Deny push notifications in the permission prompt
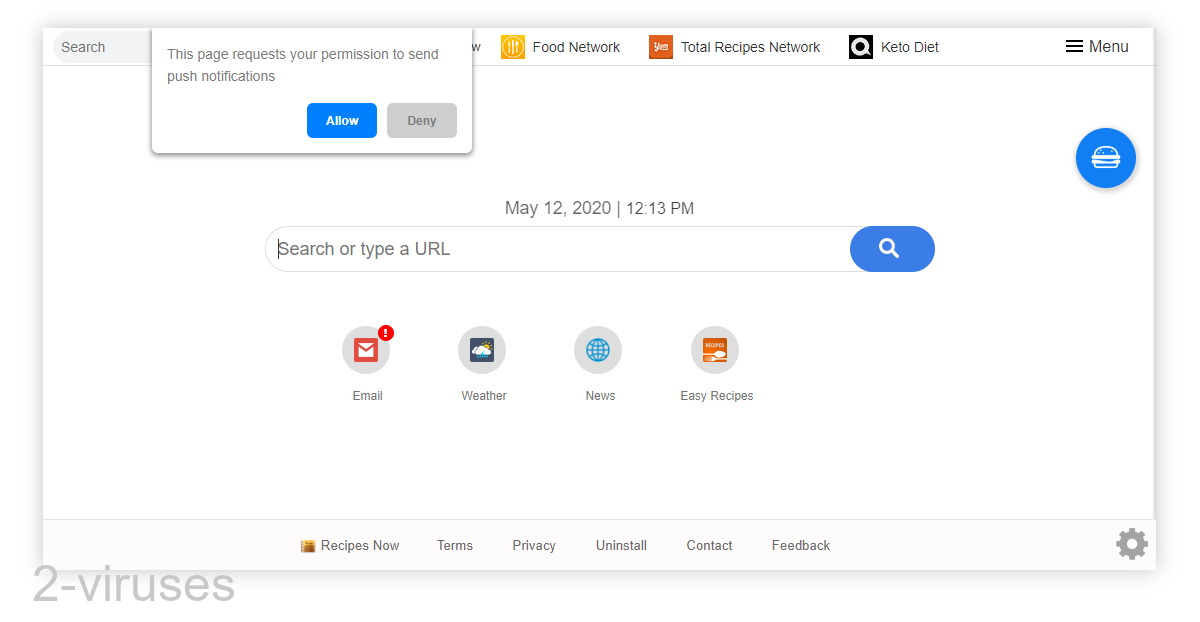Viewport: 1200px width, 622px height. point(421,120)
